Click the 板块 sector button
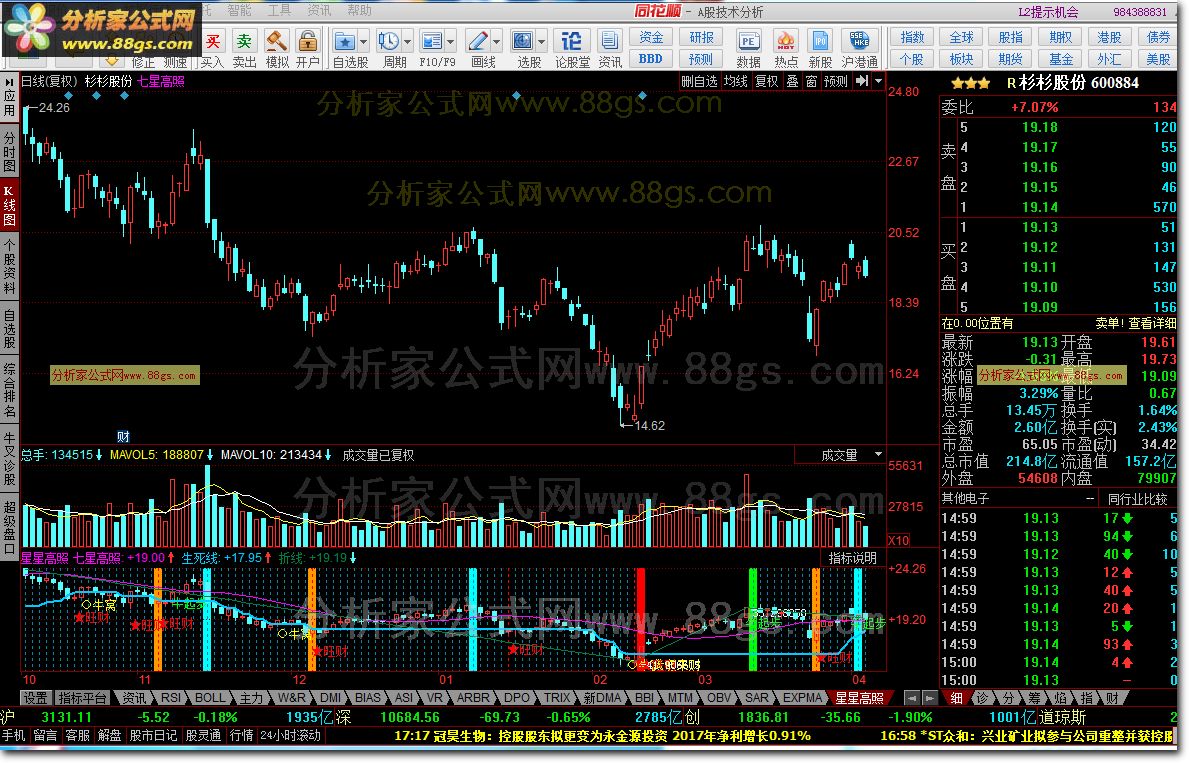The height and width of the screenshot is (763, 1190). [962, 58]
